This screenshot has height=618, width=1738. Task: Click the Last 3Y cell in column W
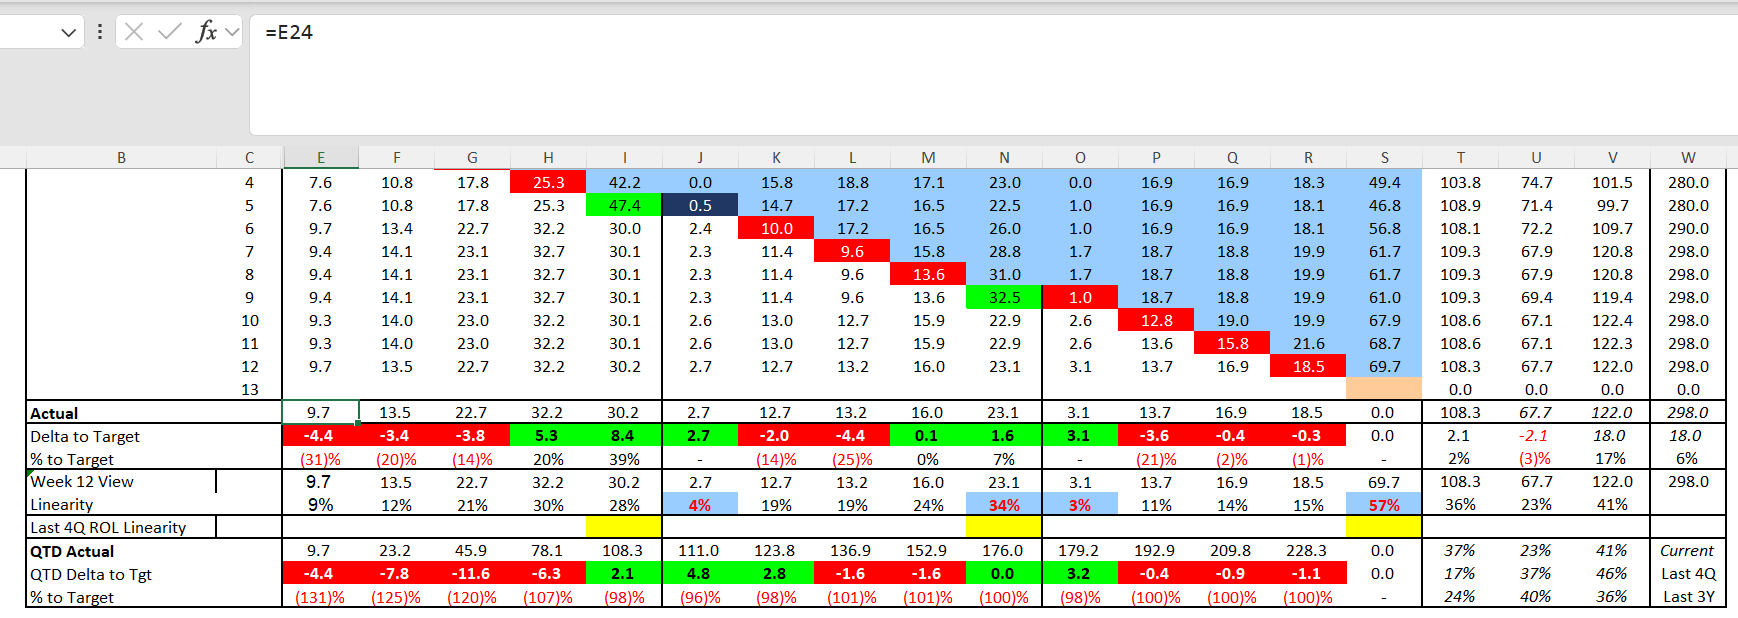coord(1688,597)
